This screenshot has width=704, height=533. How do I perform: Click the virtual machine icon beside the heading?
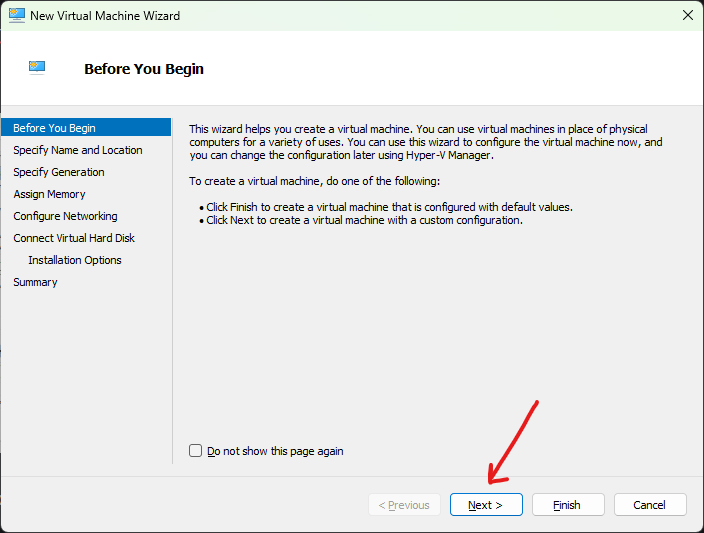pyautogui.click(x=37, y=68)
